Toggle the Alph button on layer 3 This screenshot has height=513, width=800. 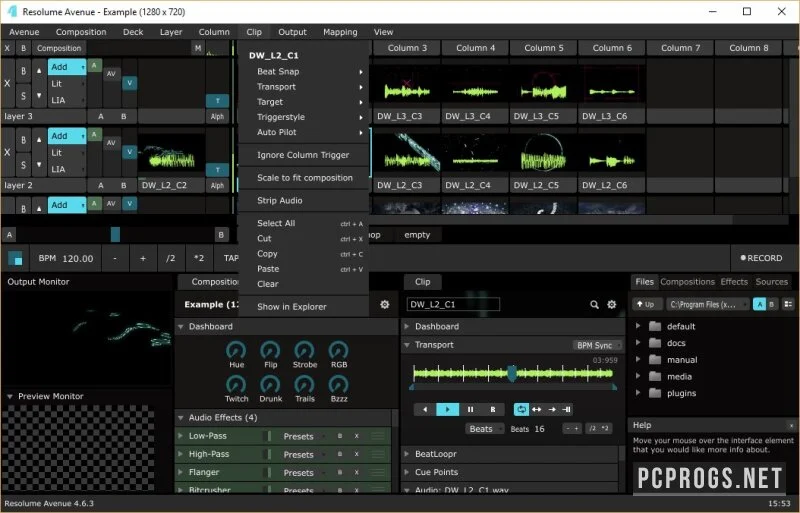point(217,116)
